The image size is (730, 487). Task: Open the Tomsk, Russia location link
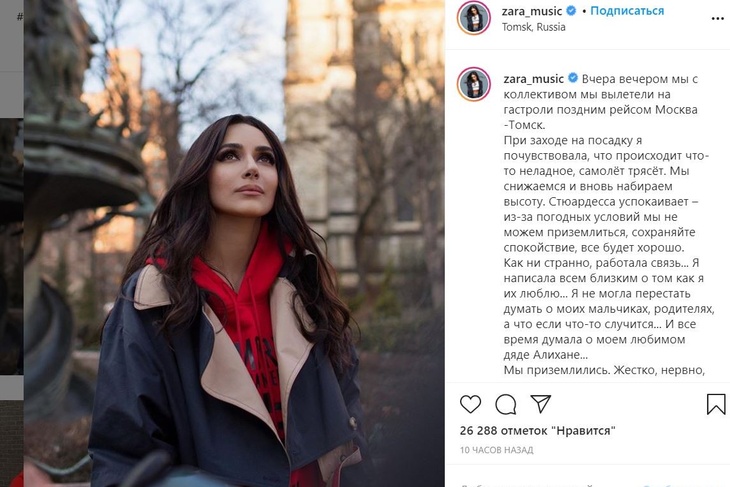534,27
